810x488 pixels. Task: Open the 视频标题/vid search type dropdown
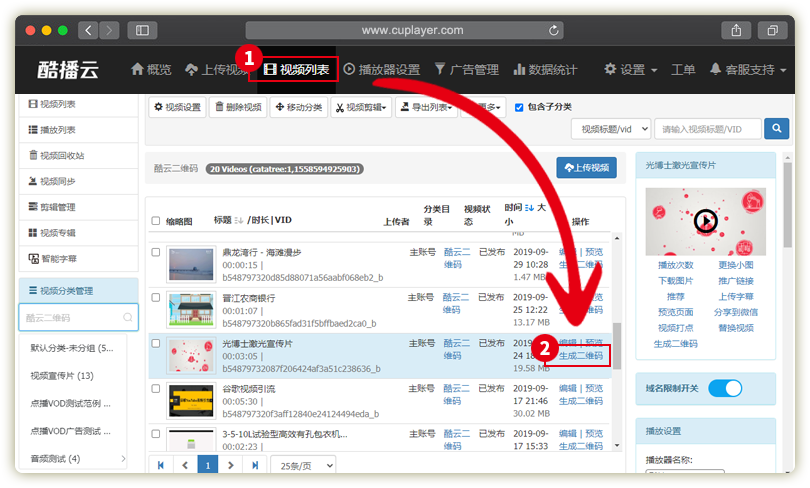click(611, 129)
